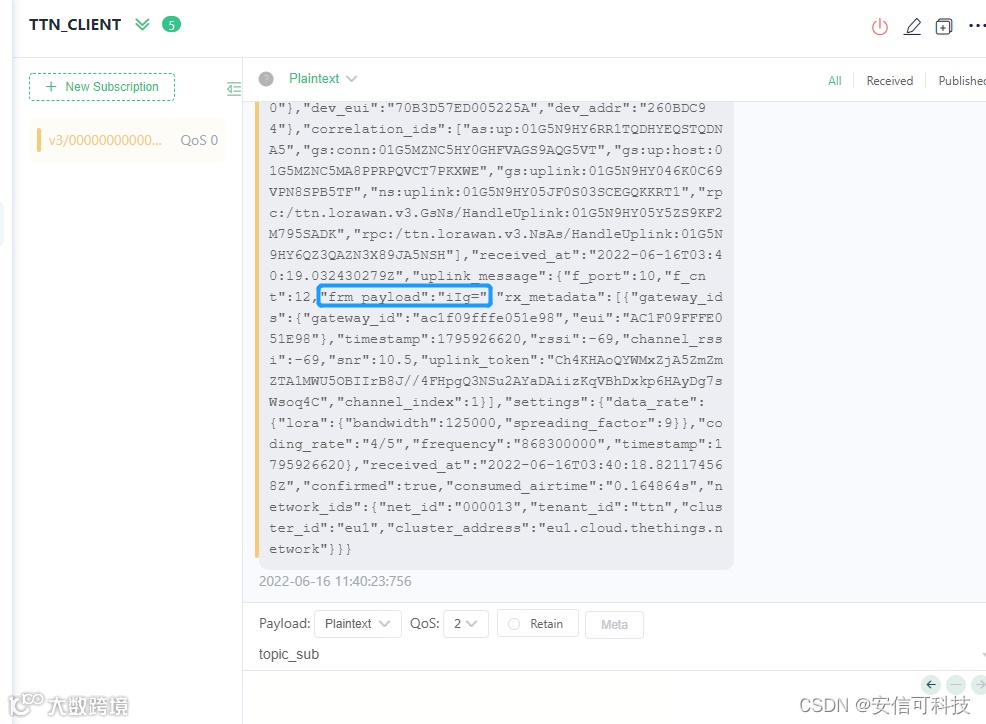Switch to the Received messages tab
This screenshot has width=986, height=724.
tap(889, 81)
